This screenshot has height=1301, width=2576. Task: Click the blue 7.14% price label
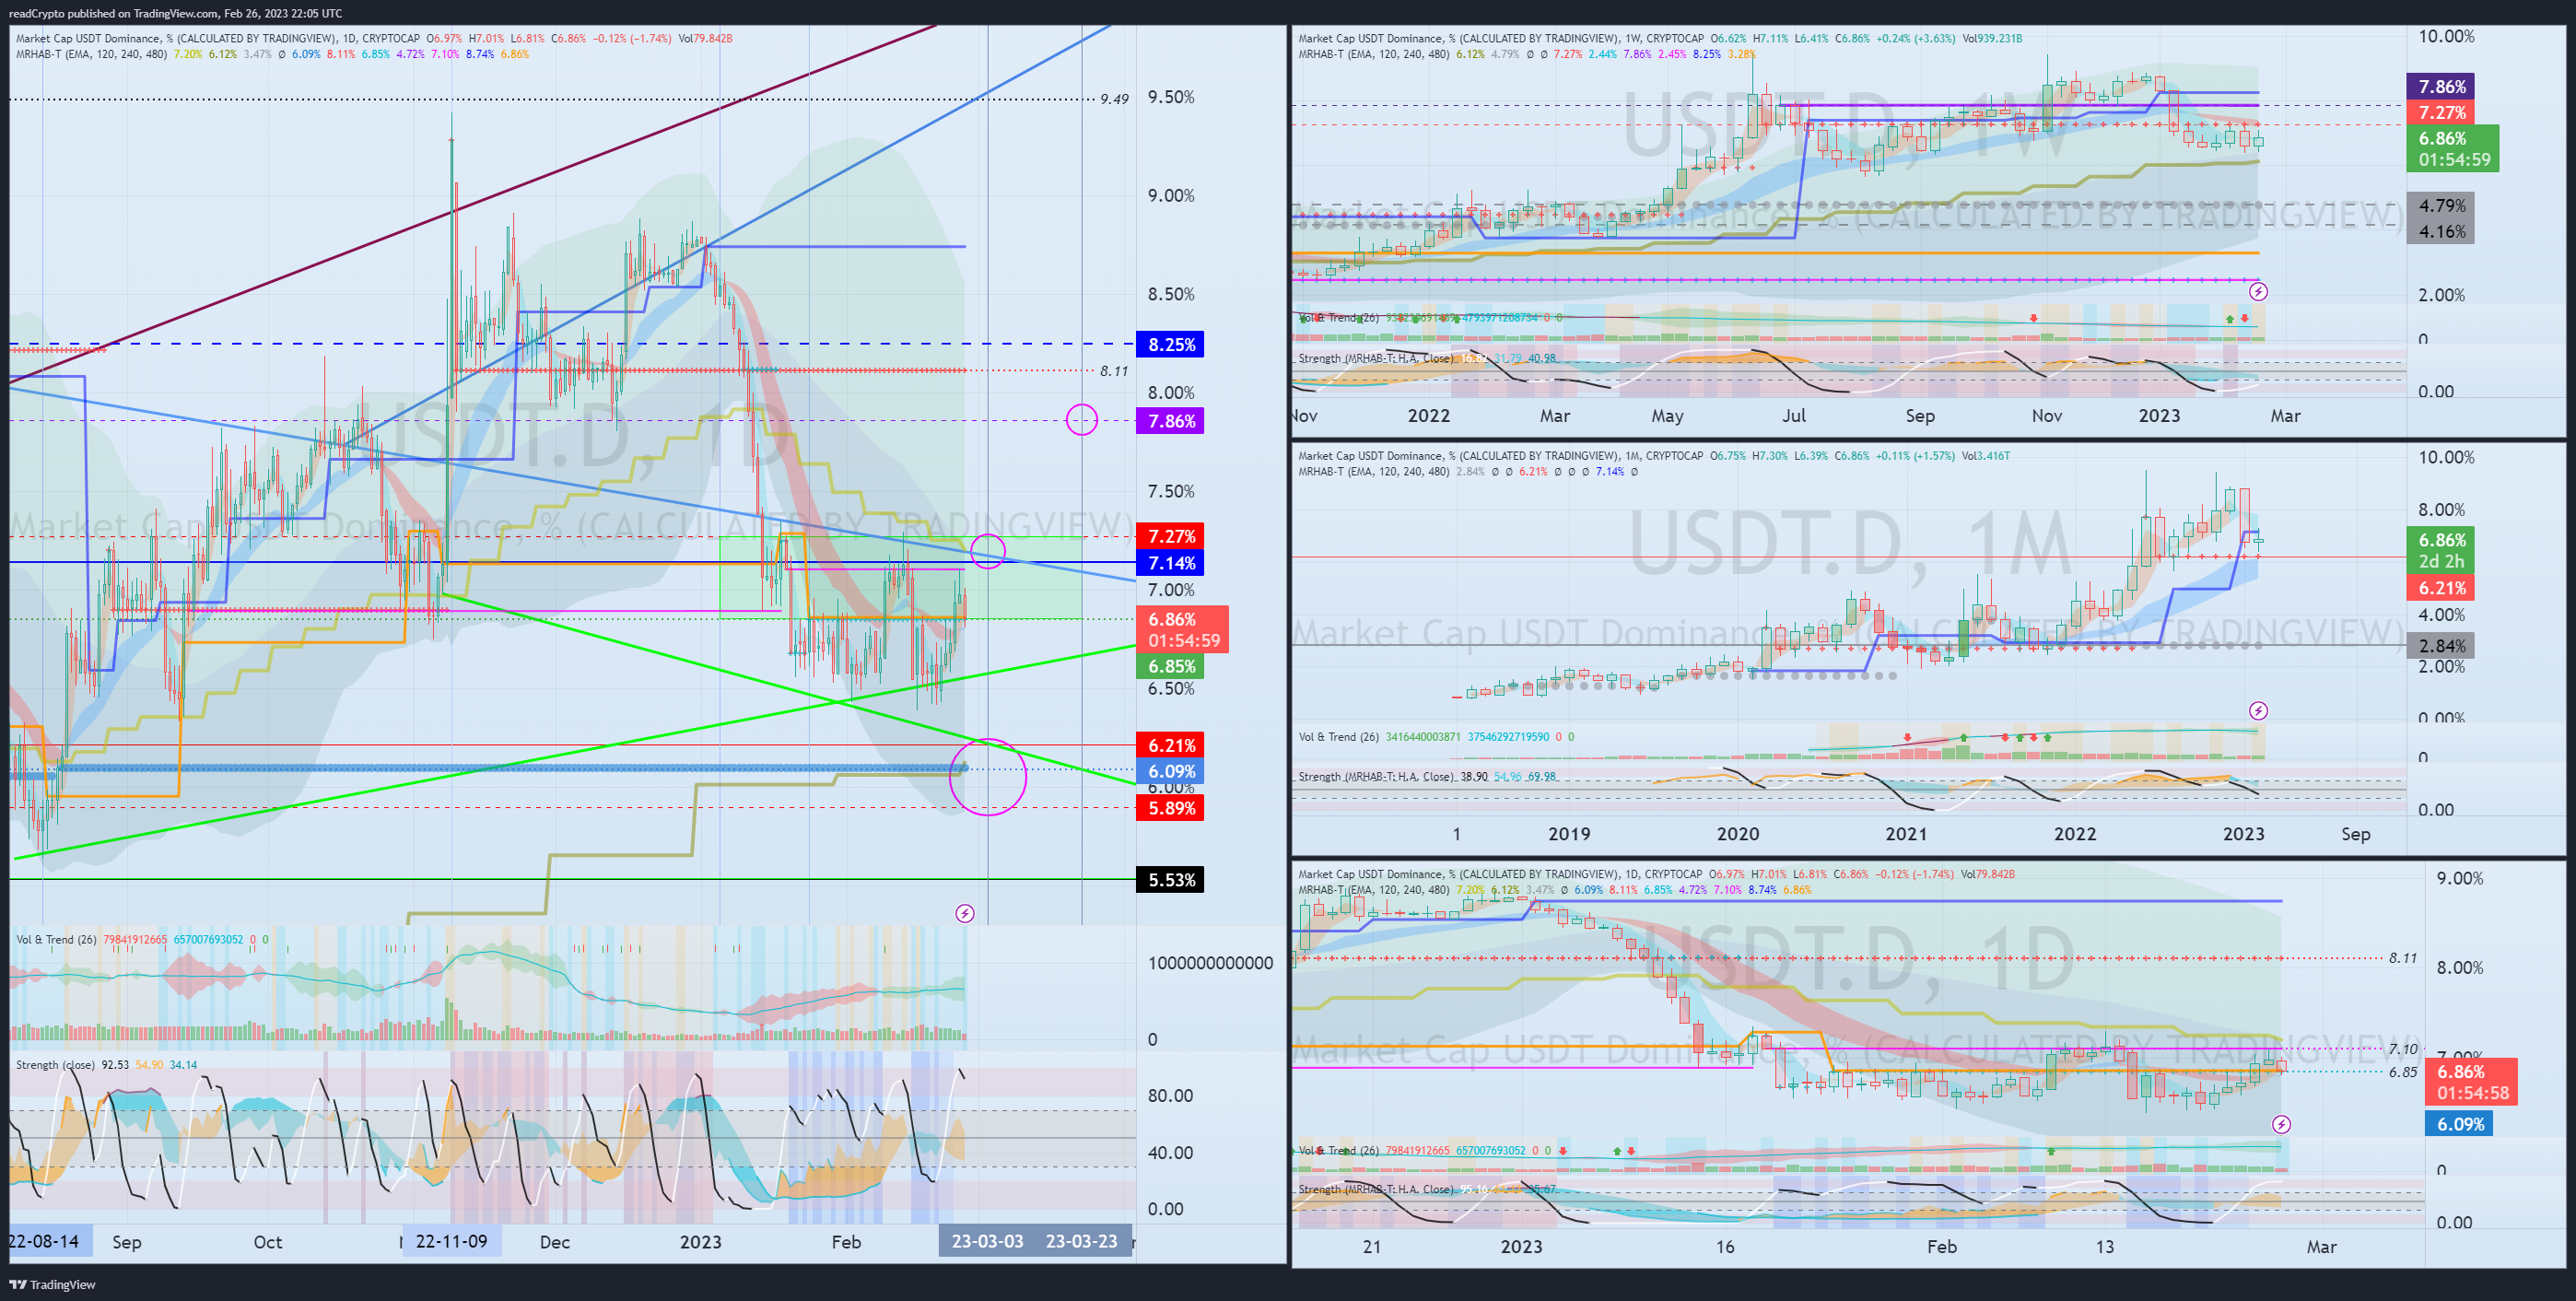coord(1171,563)
